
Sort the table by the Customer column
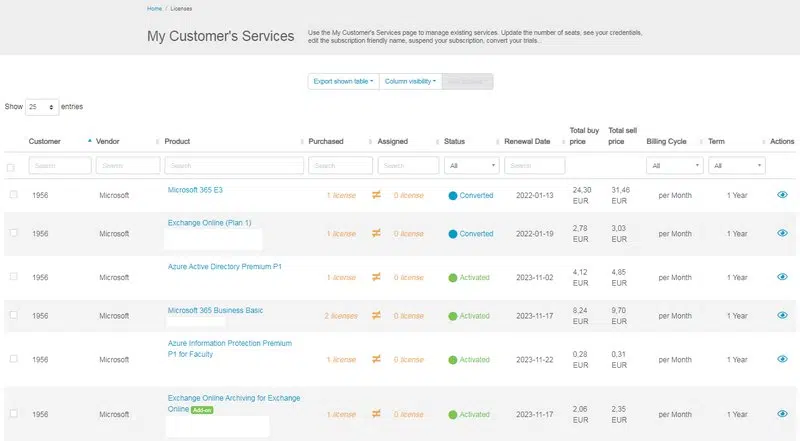44,141
